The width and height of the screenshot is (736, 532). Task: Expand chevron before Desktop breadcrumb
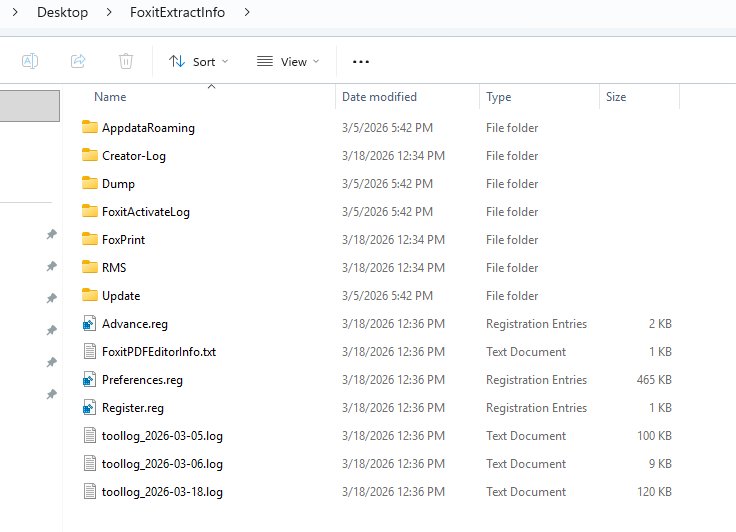15,12
